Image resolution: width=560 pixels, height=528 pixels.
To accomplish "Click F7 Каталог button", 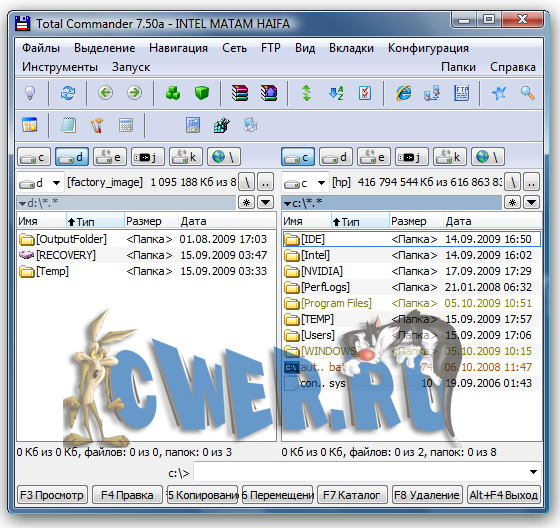I will click(x=352, y=495).
